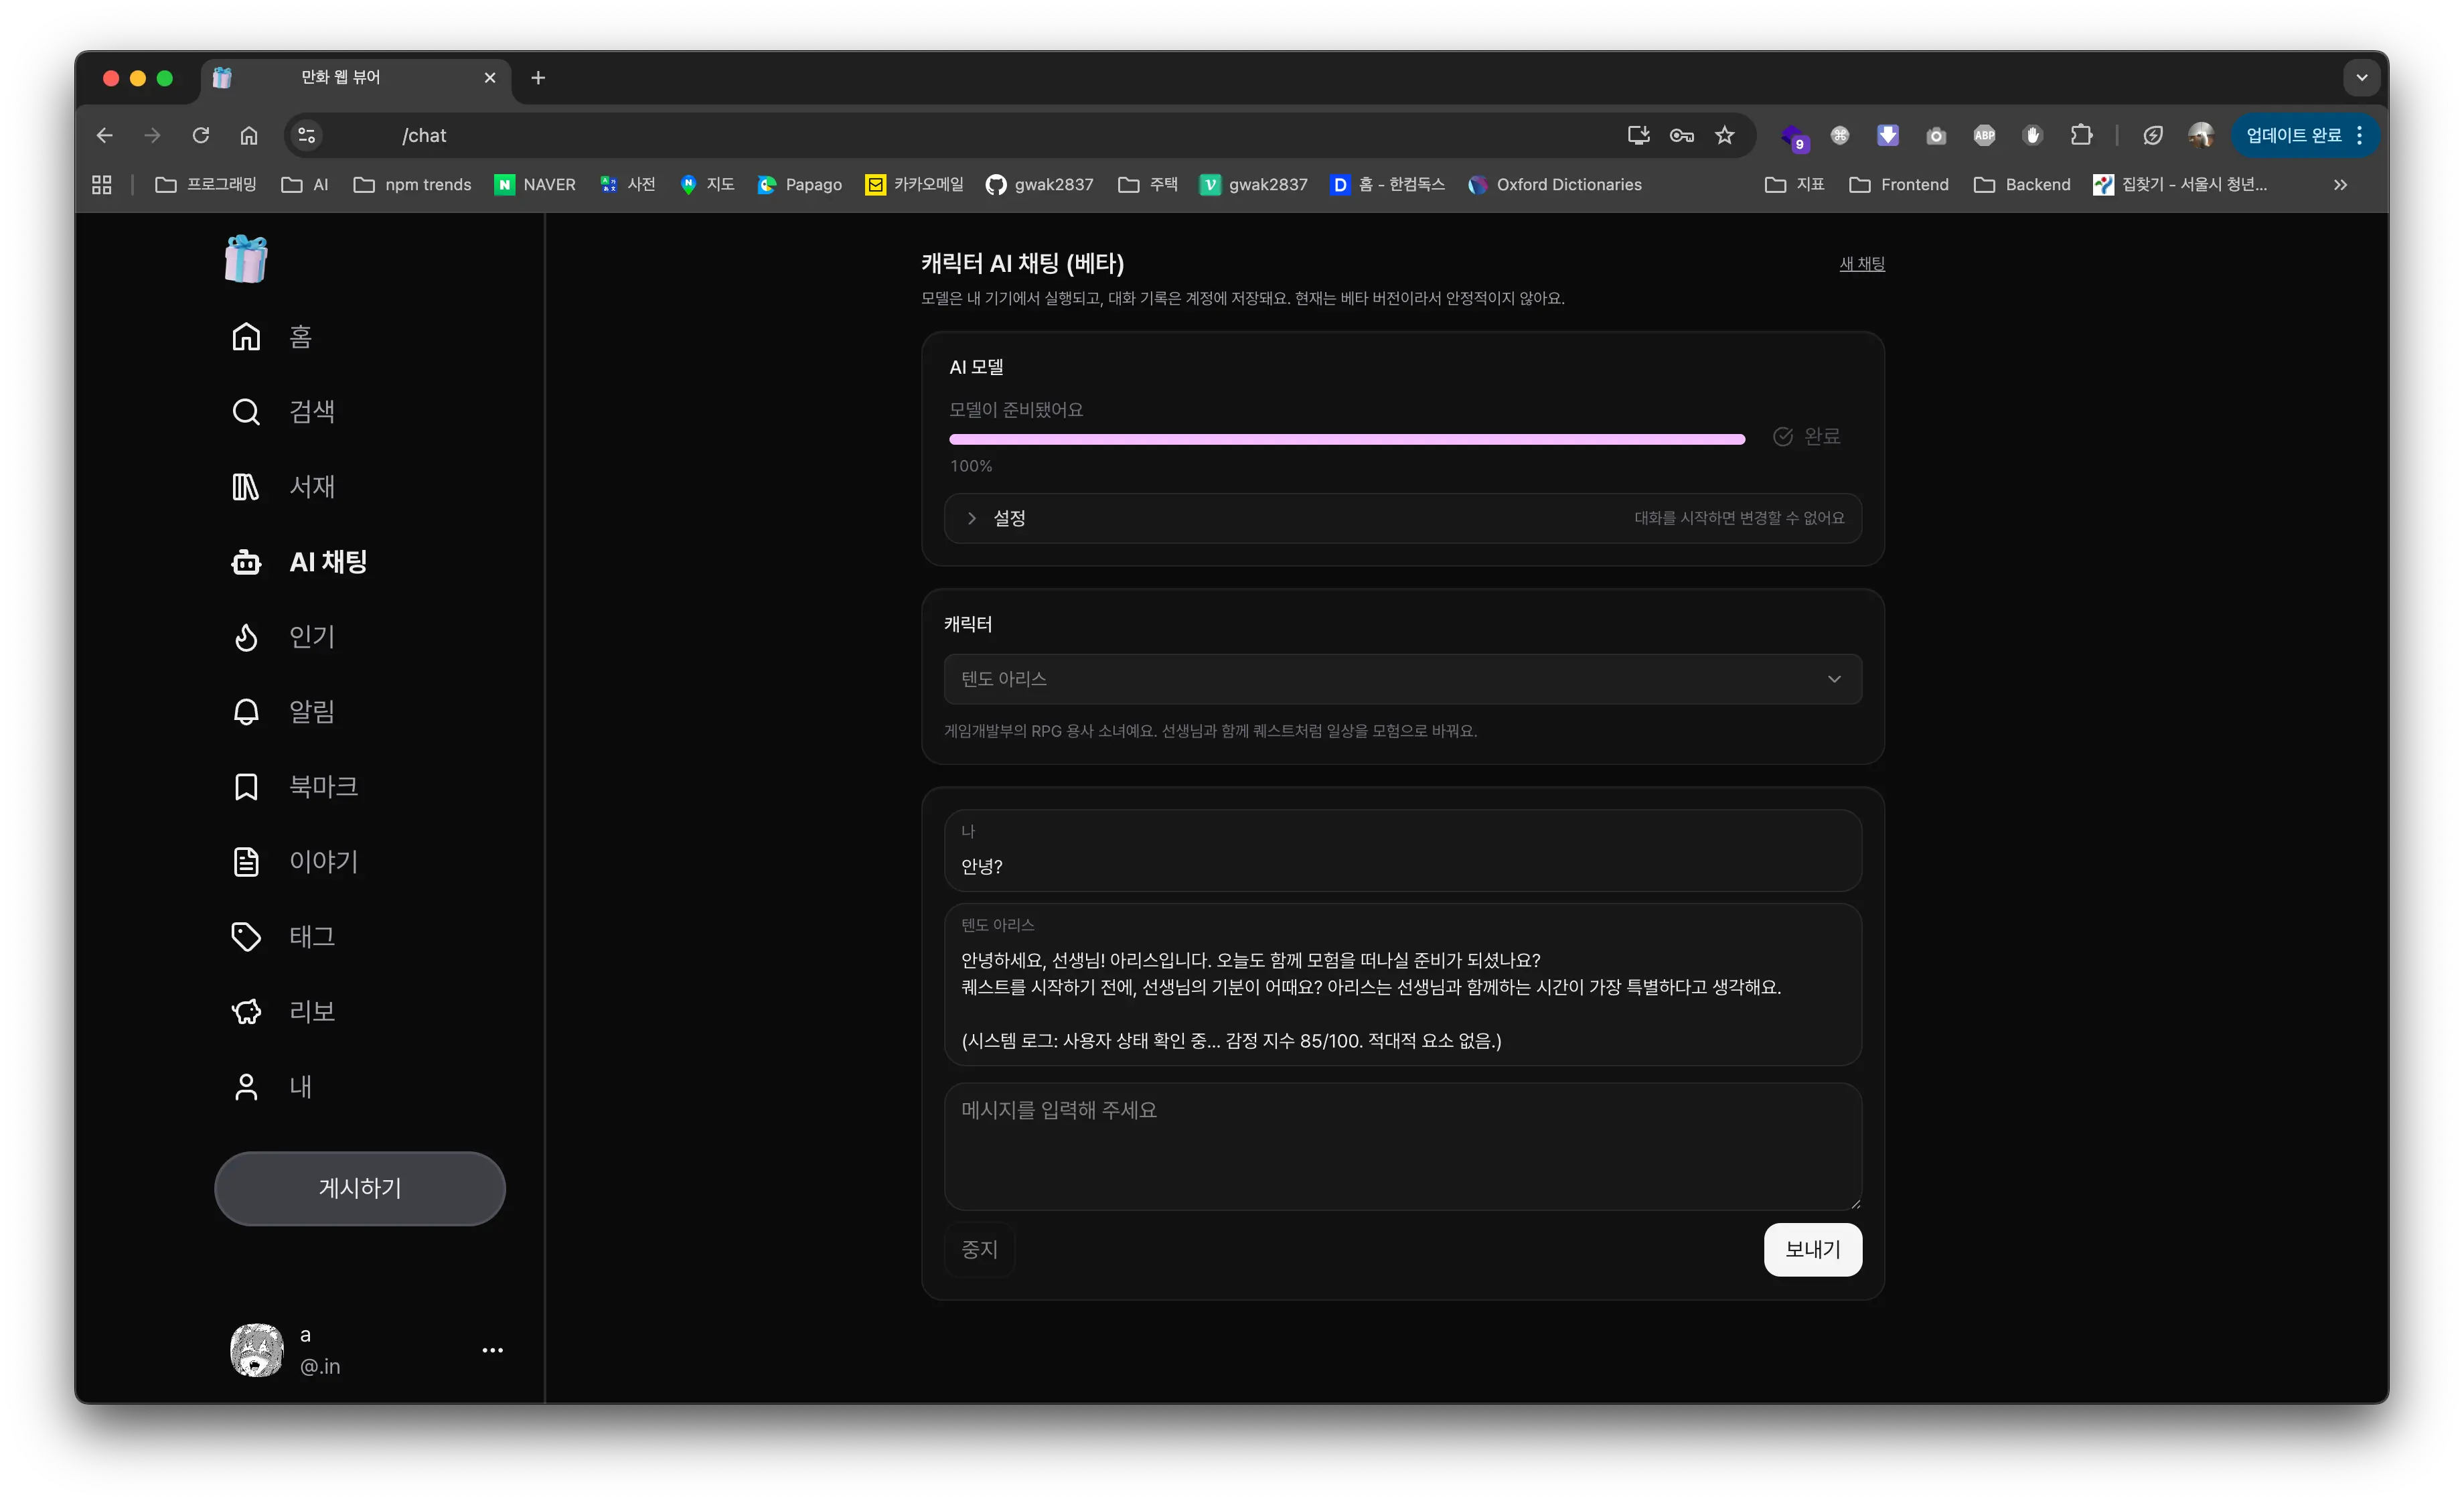Open 알림 notifications bell icon
Viewport: 2464px width, 1503px height.
coord(246,712)
